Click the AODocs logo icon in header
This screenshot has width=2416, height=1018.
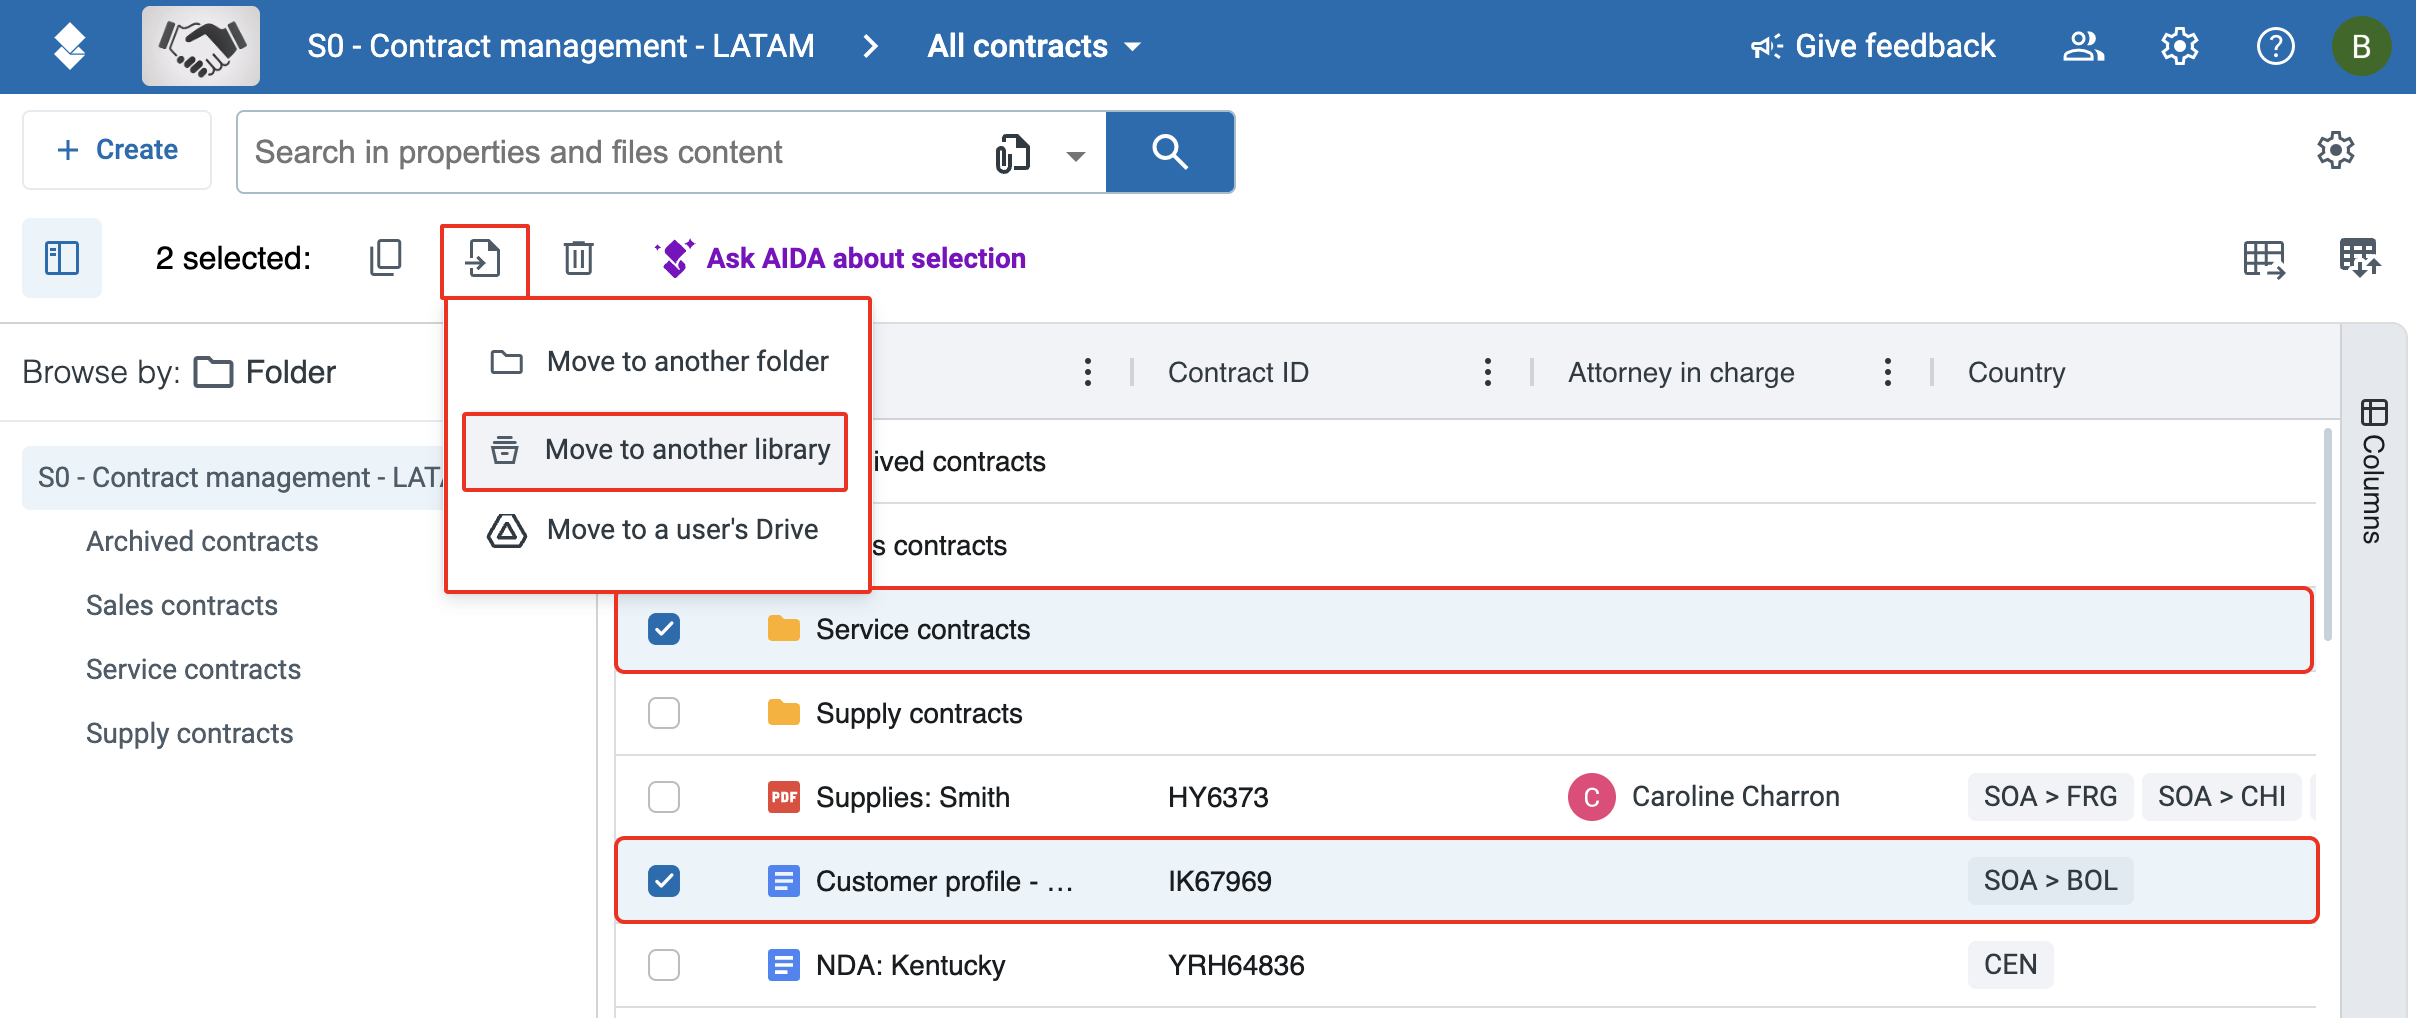[69, 46]
